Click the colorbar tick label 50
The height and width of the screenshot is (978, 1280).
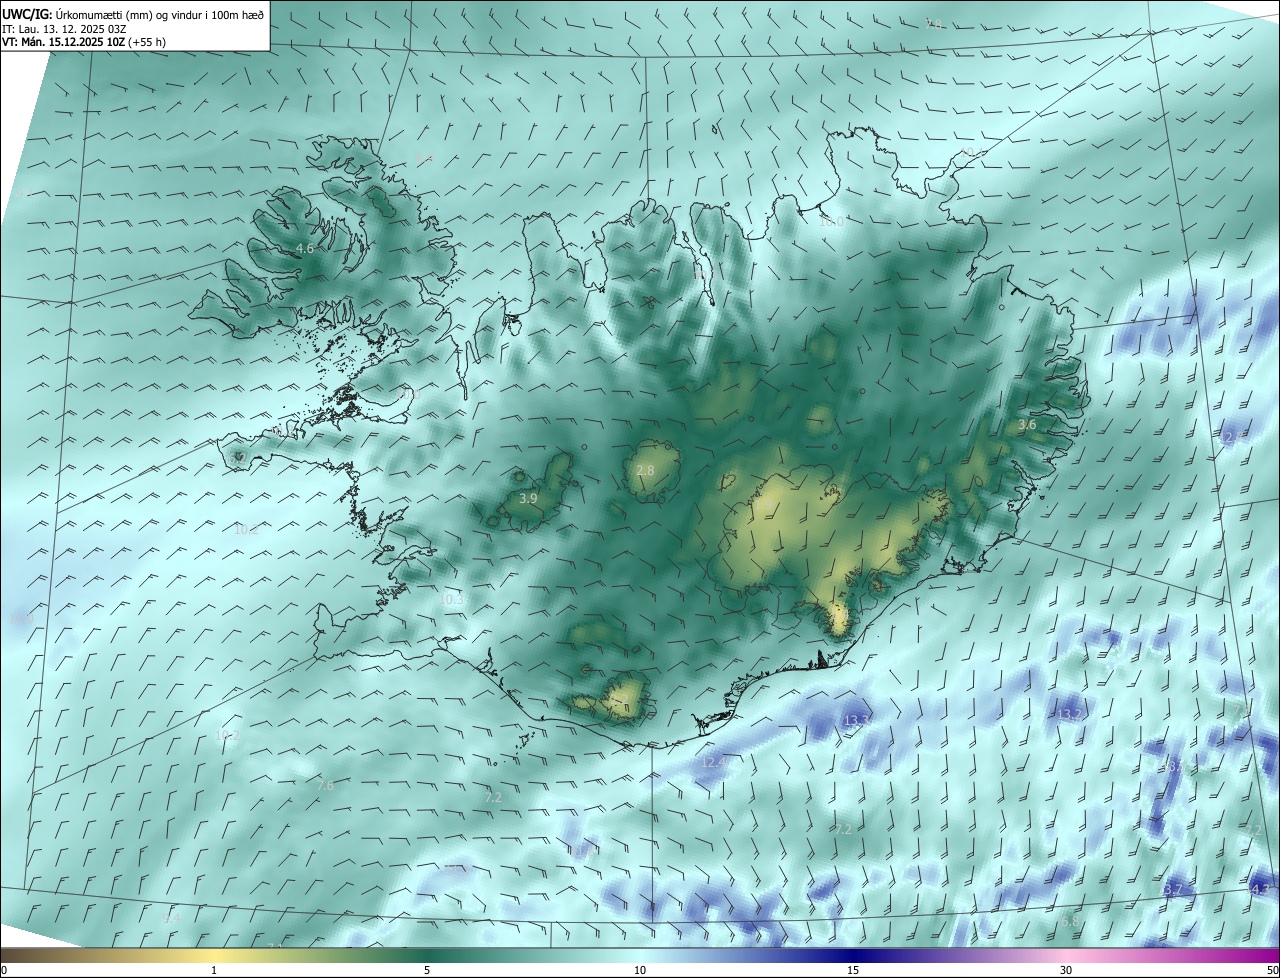coord(1272,971)
